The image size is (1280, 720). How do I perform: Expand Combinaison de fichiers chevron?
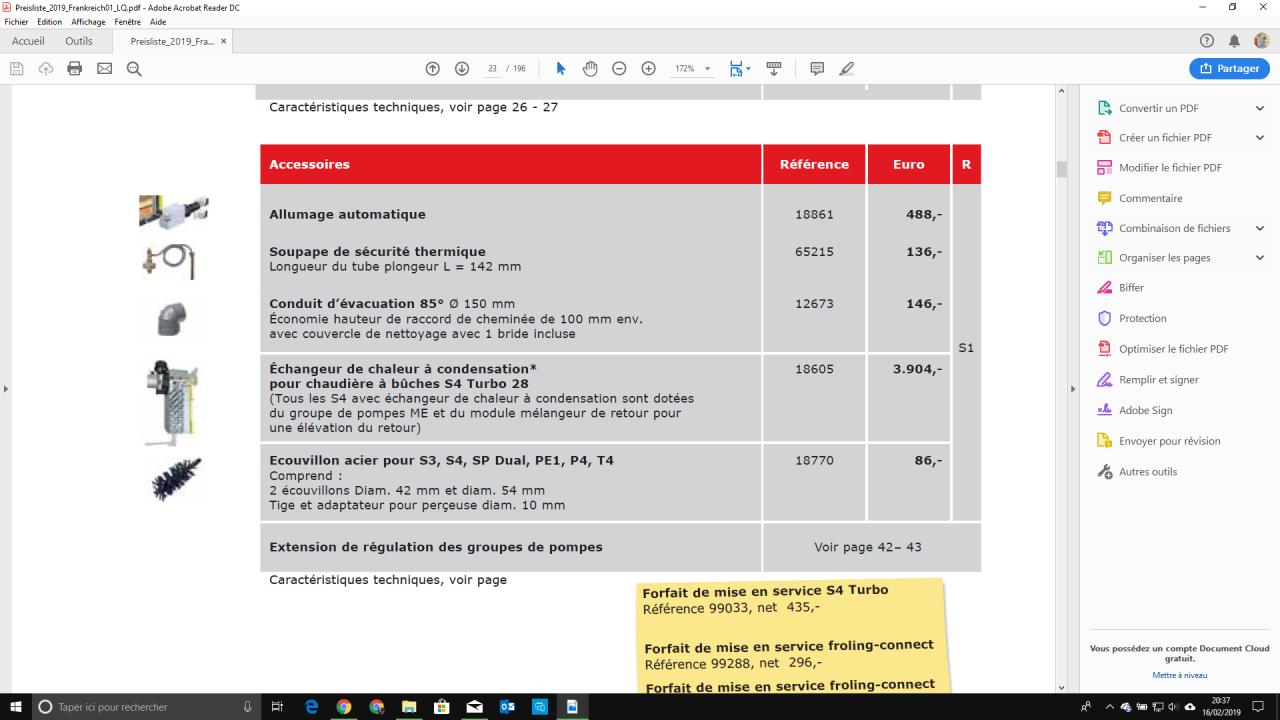pos(1260,228)
